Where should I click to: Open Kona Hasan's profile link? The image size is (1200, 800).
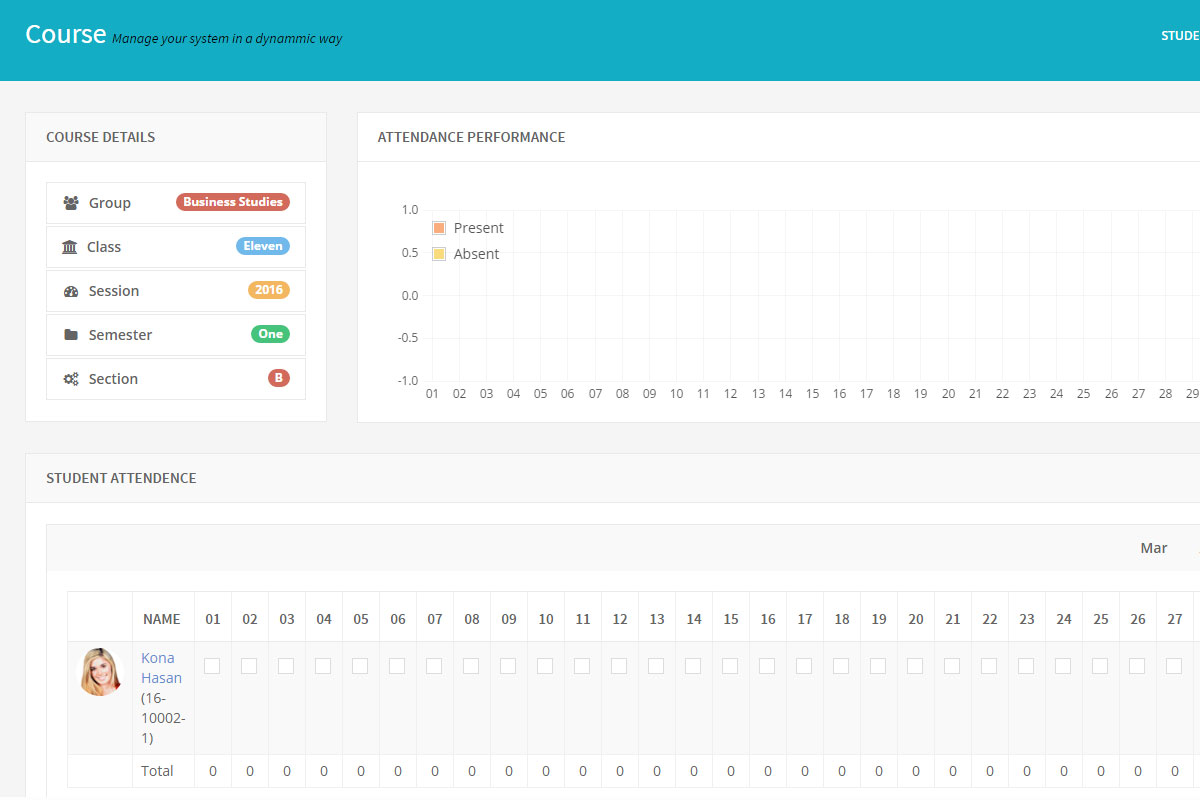(161, 667)
